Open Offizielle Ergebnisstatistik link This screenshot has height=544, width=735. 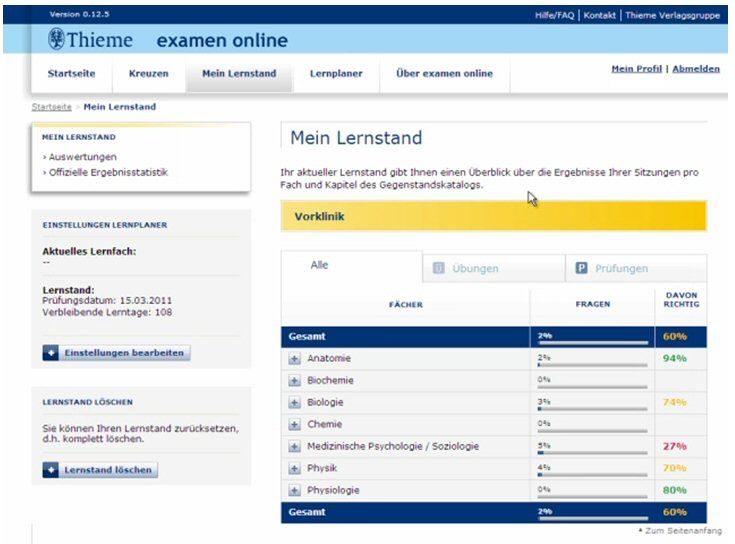108,172
